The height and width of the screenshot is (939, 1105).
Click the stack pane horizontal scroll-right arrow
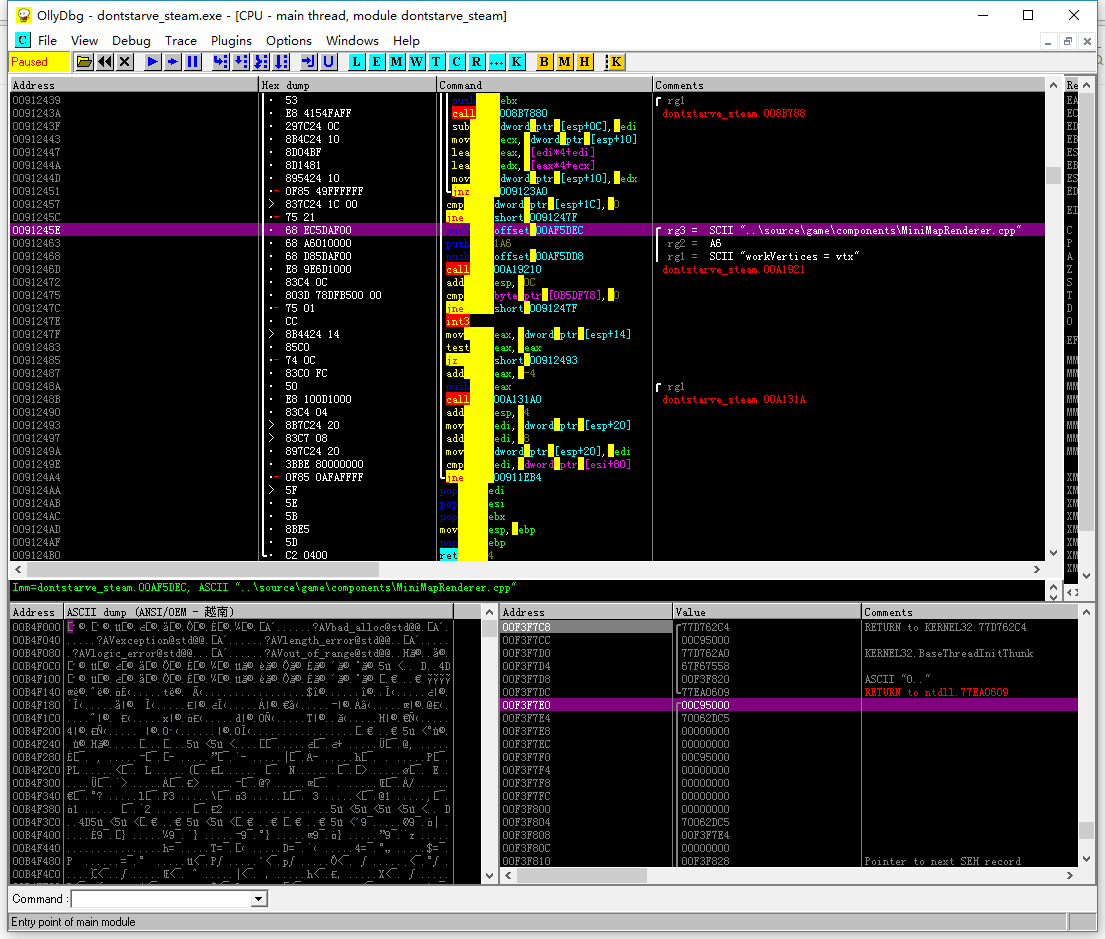tap(1070, 875)
